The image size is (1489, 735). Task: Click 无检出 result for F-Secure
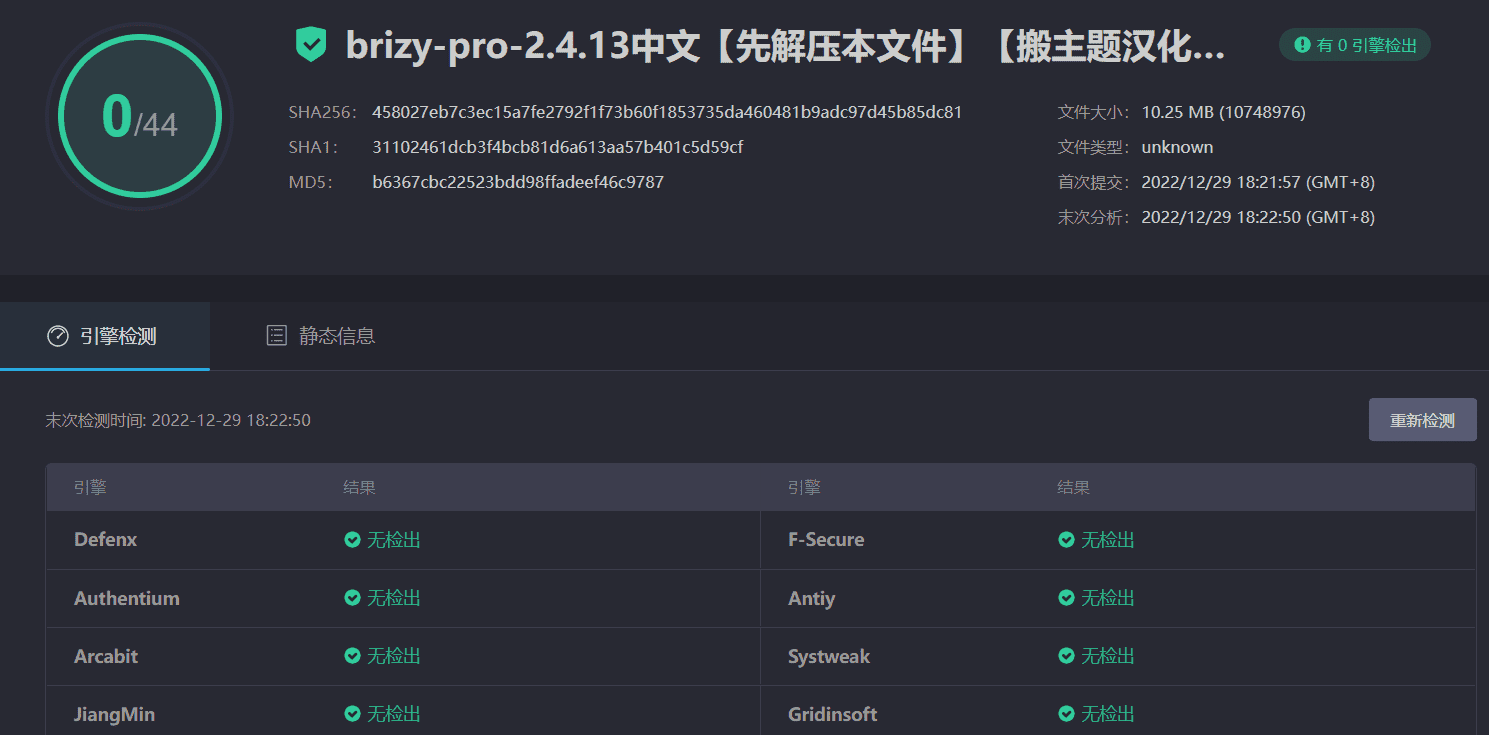click(x=1108, y=540)
